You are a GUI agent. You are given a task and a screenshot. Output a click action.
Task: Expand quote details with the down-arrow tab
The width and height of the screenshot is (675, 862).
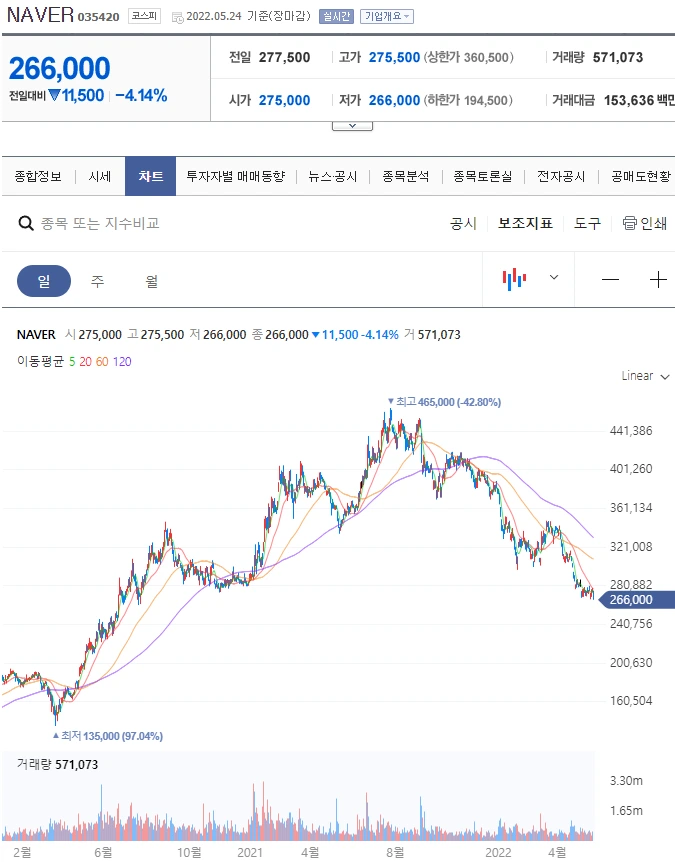click(352, 126)
